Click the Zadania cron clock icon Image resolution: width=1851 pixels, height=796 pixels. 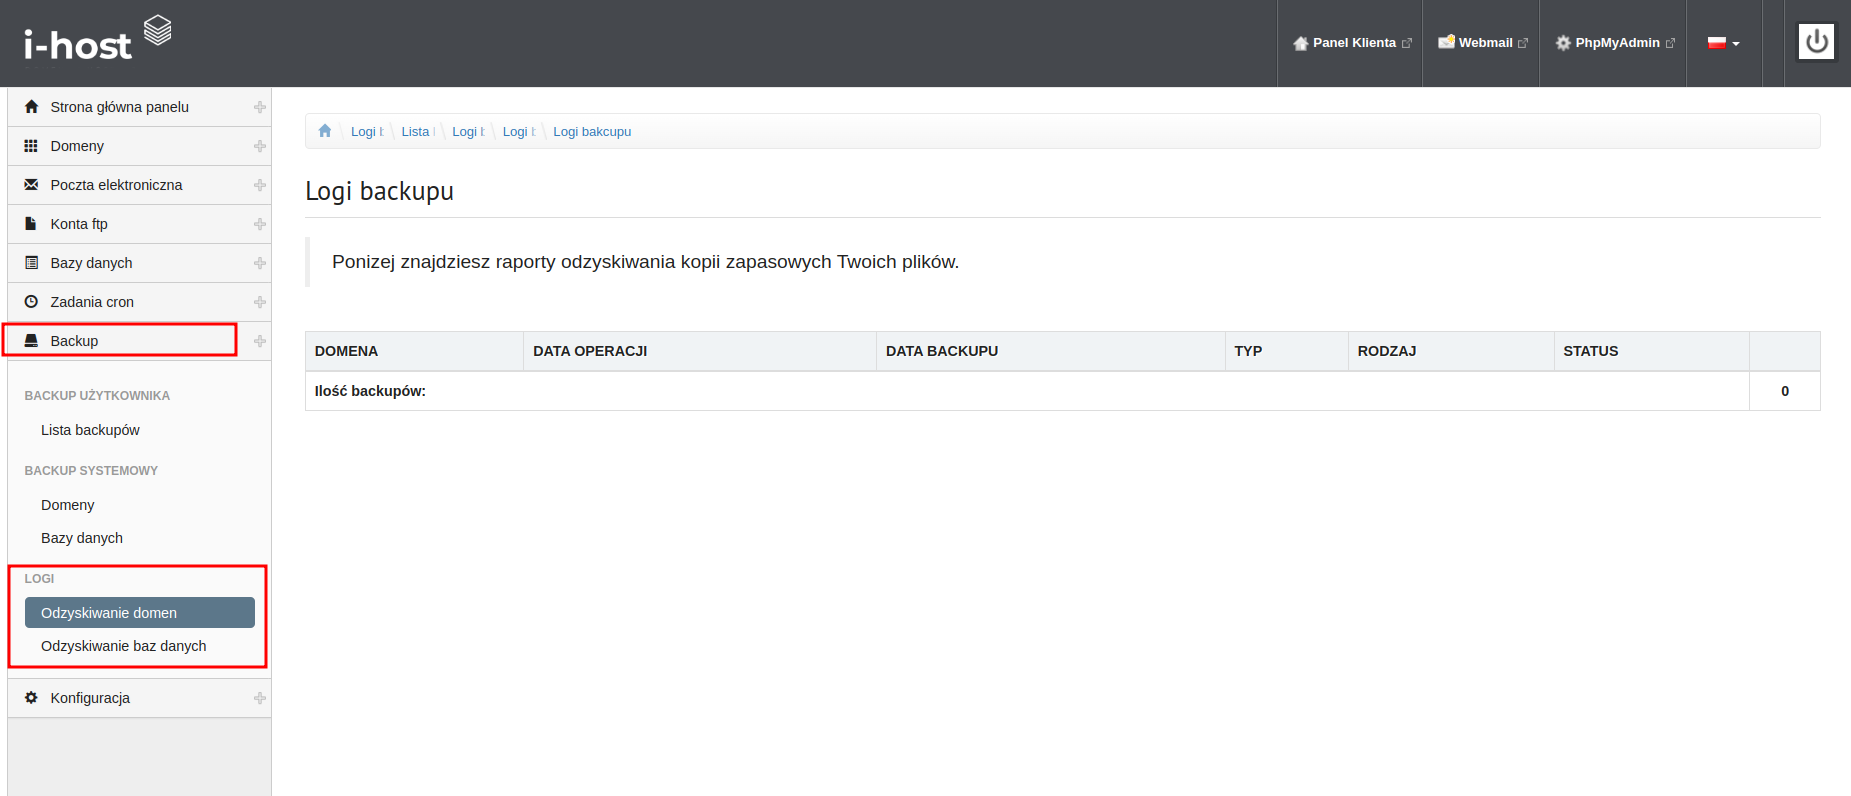click(31, 302)
